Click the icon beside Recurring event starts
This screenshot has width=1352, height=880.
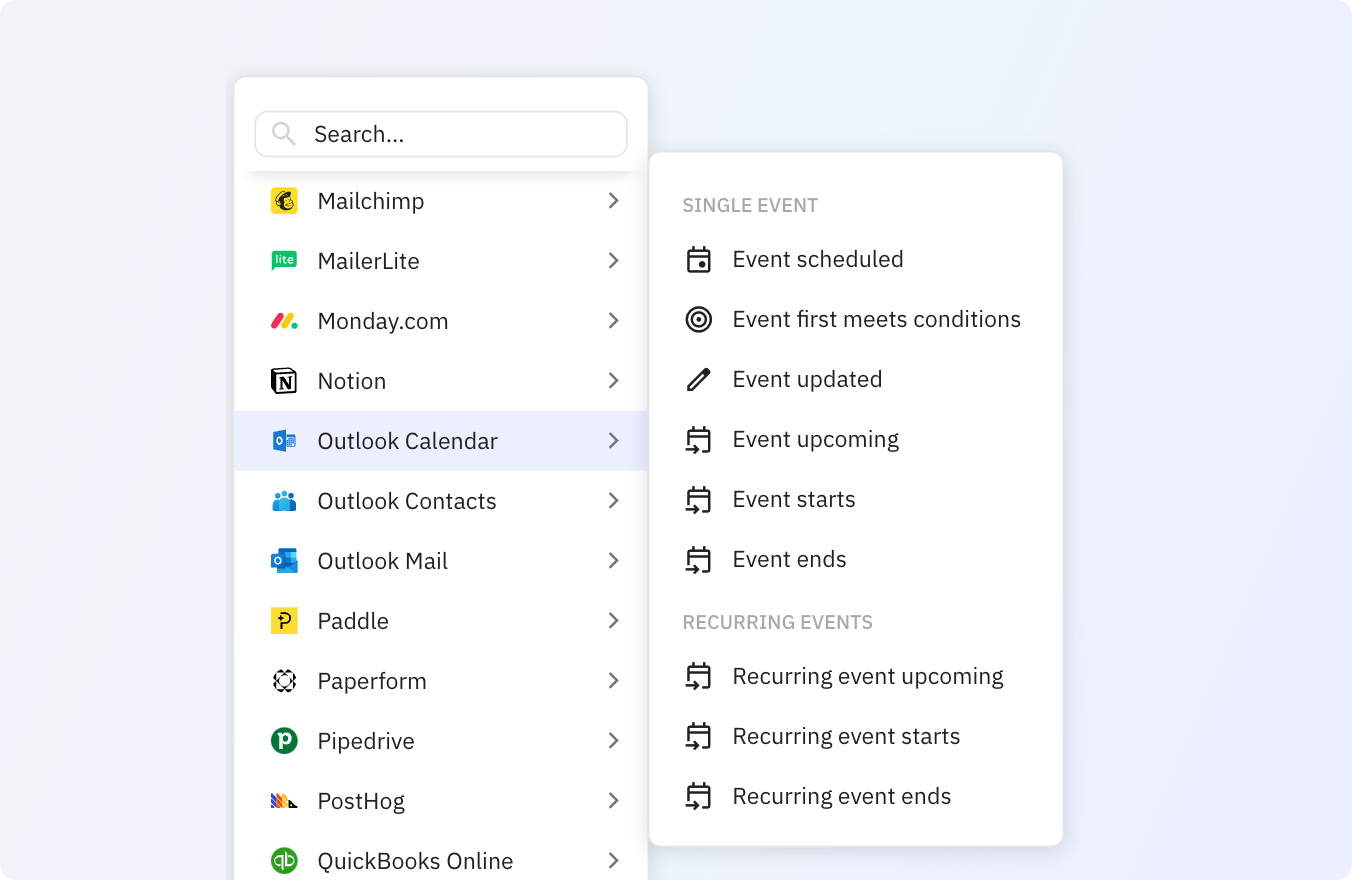[699, 737]
